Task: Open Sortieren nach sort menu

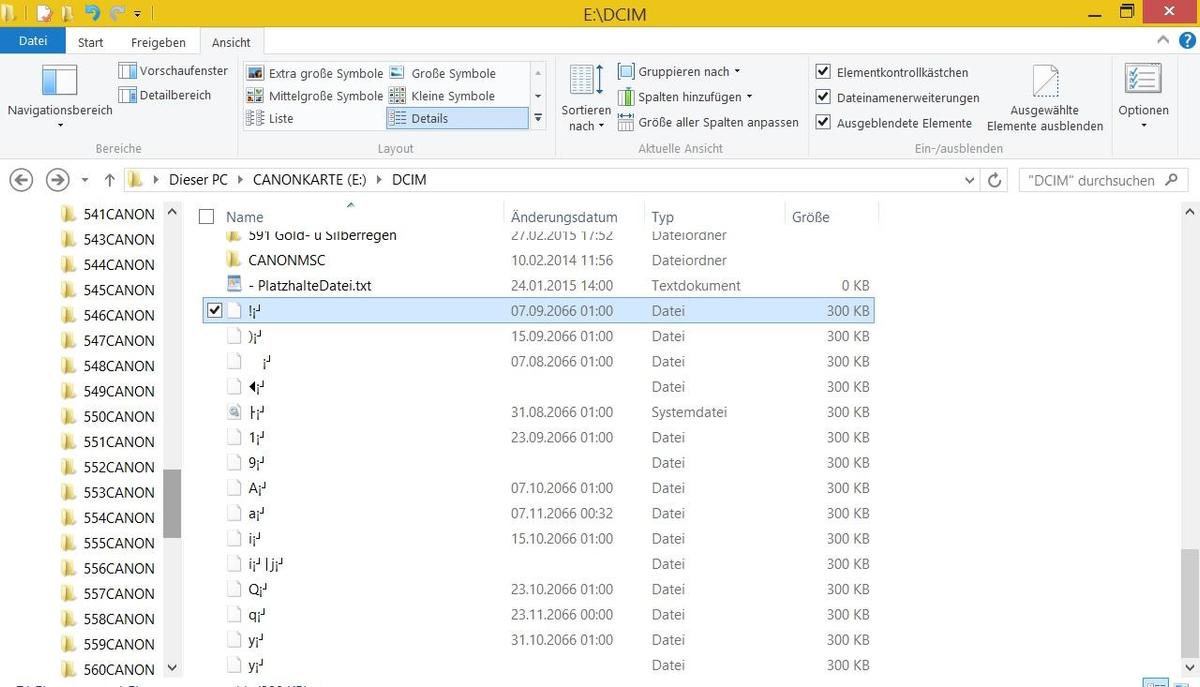Action: (585, 98)
